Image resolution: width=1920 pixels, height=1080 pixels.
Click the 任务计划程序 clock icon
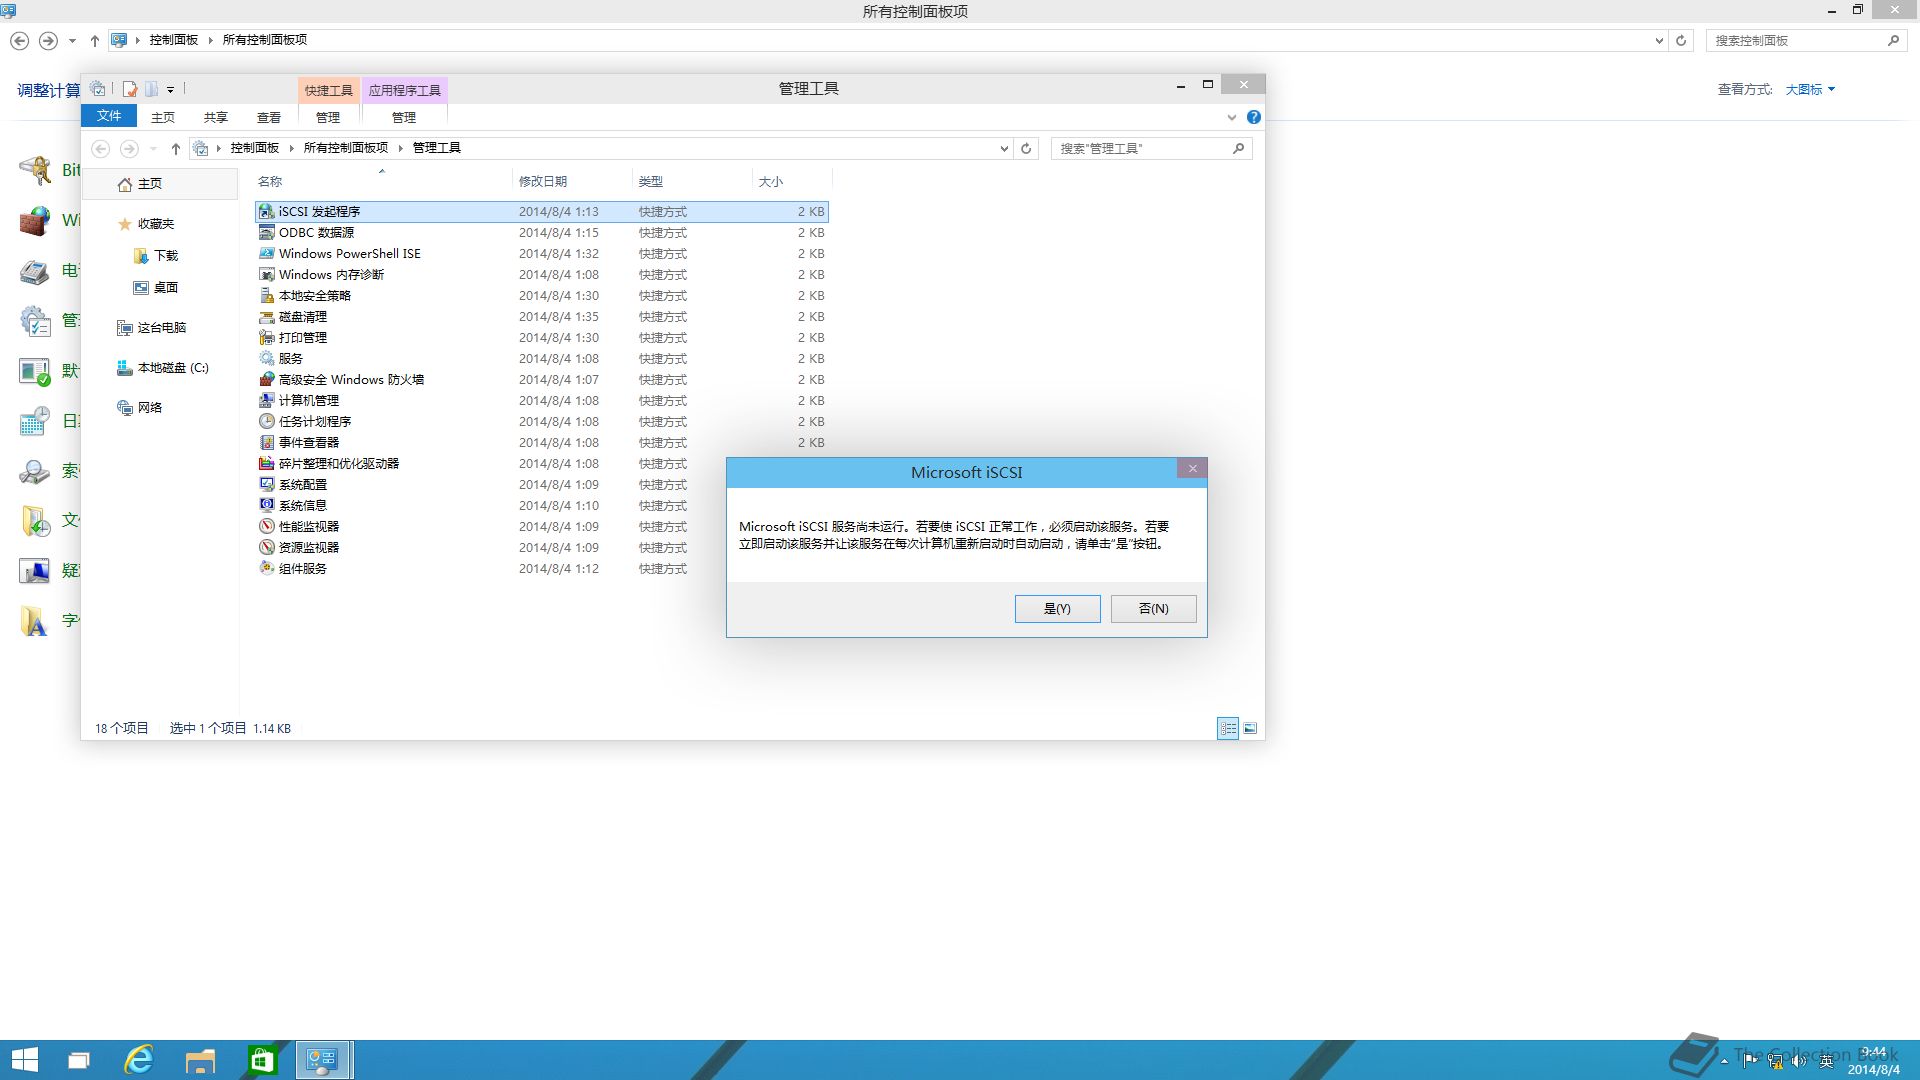266,421
